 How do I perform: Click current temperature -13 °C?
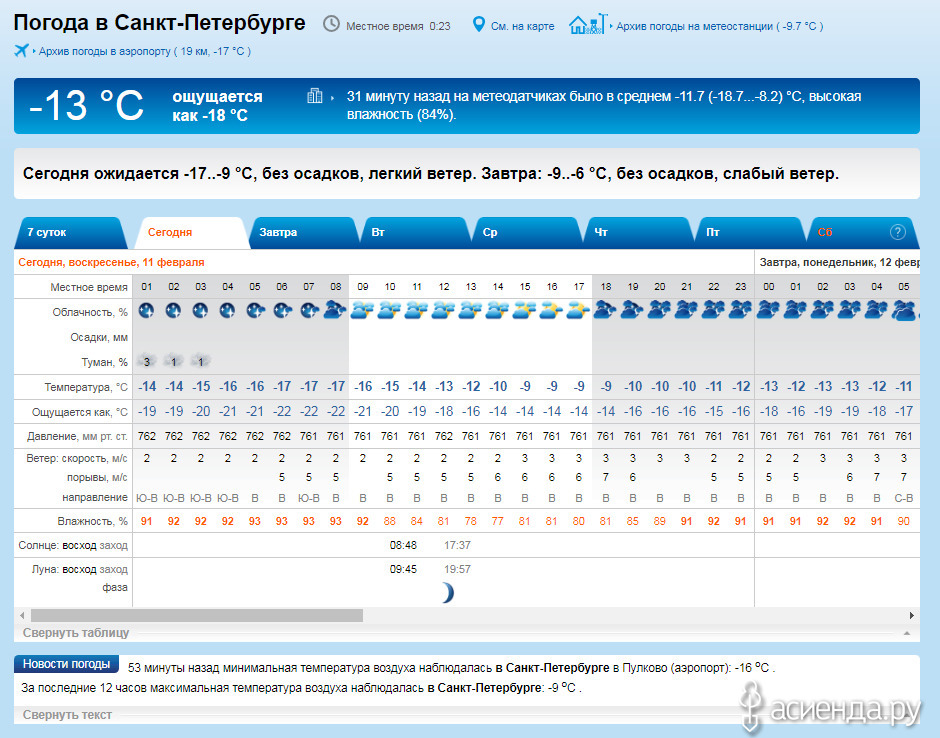click(x=86, y=106)
